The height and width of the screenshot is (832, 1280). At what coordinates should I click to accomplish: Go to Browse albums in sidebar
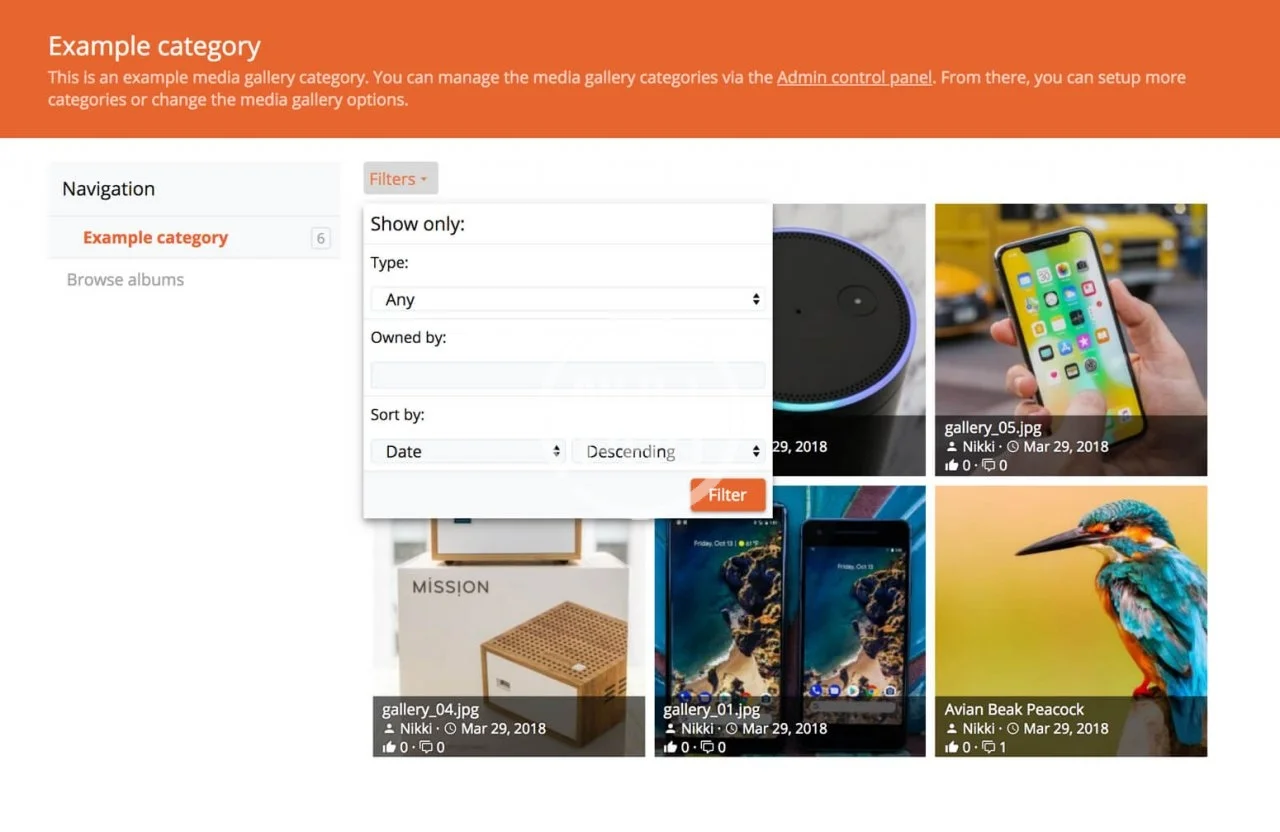125,280
